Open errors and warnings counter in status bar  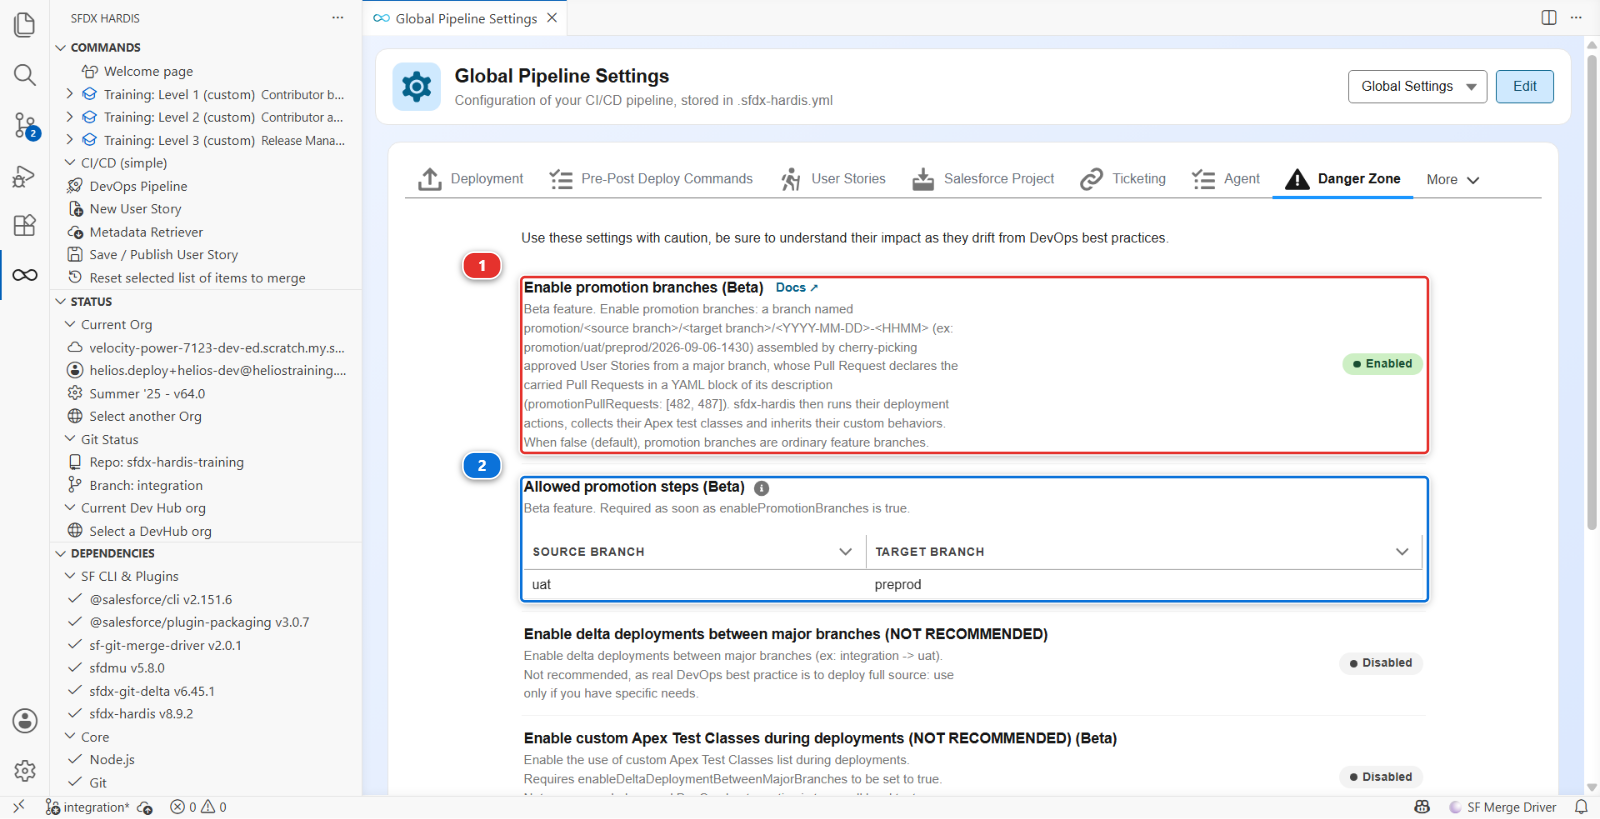[x=198, y=807]
